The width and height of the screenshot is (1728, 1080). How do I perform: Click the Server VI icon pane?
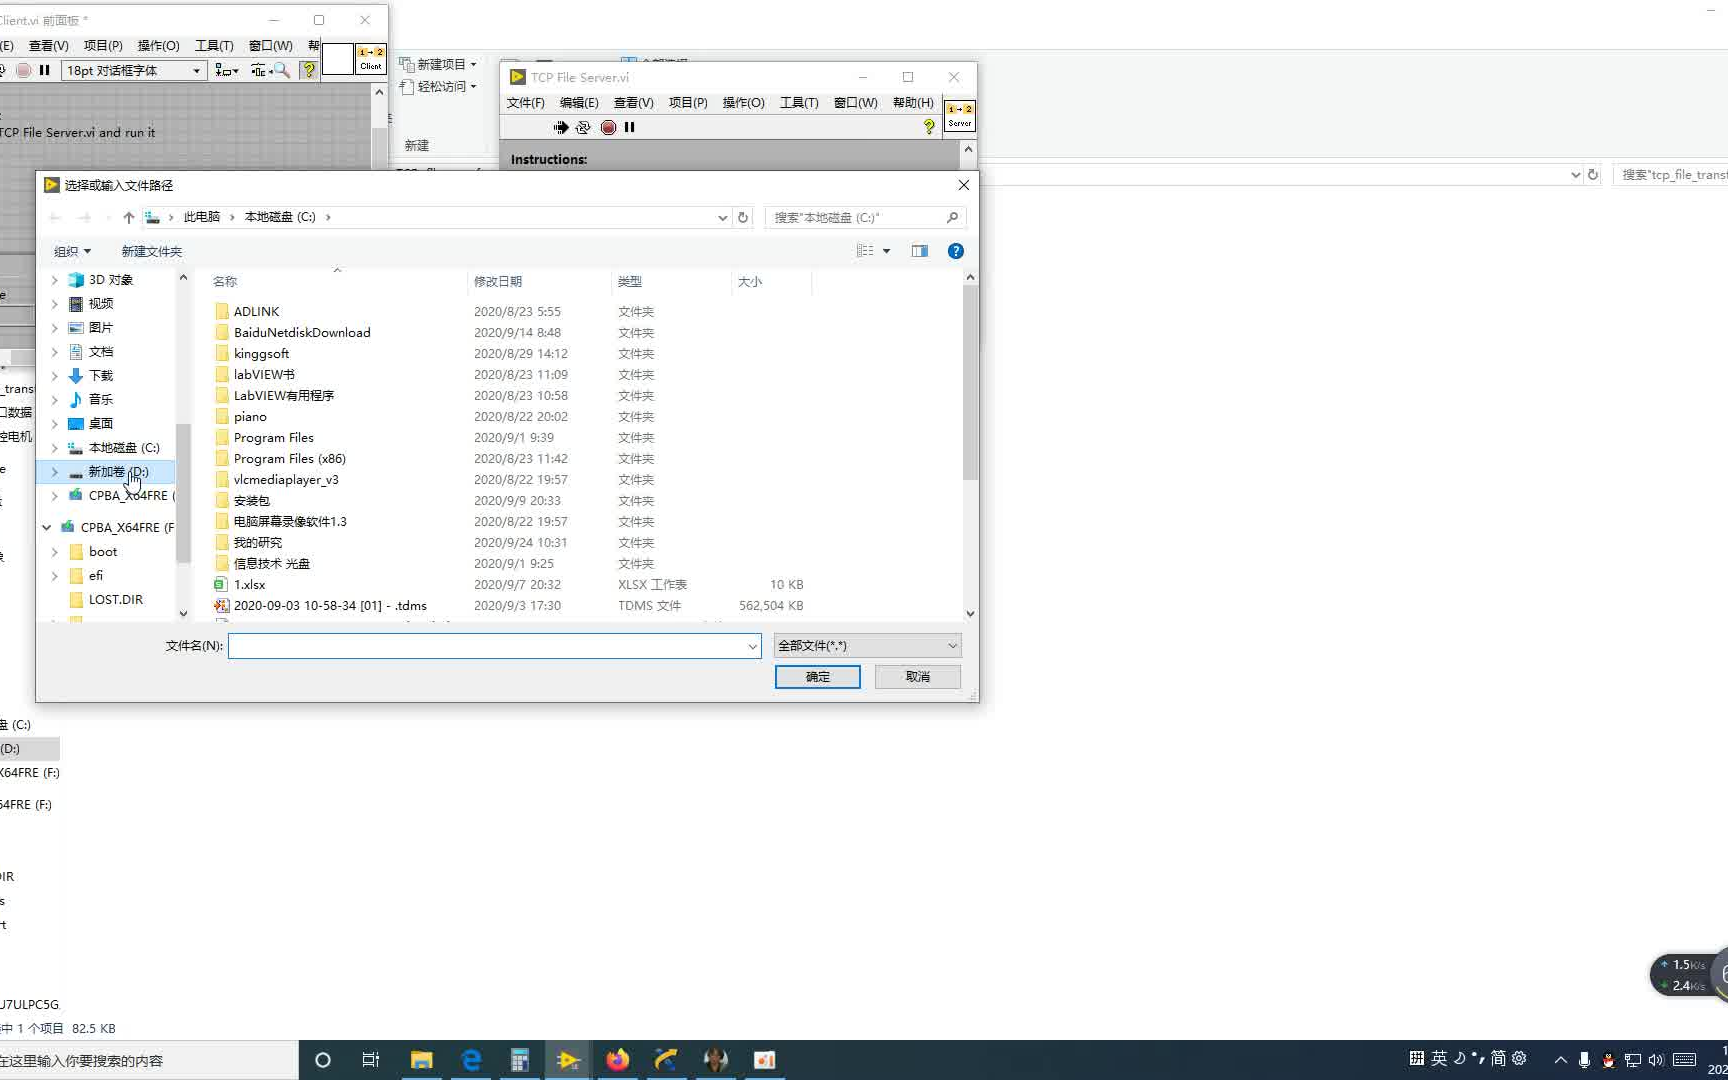(x=960, y=116)
